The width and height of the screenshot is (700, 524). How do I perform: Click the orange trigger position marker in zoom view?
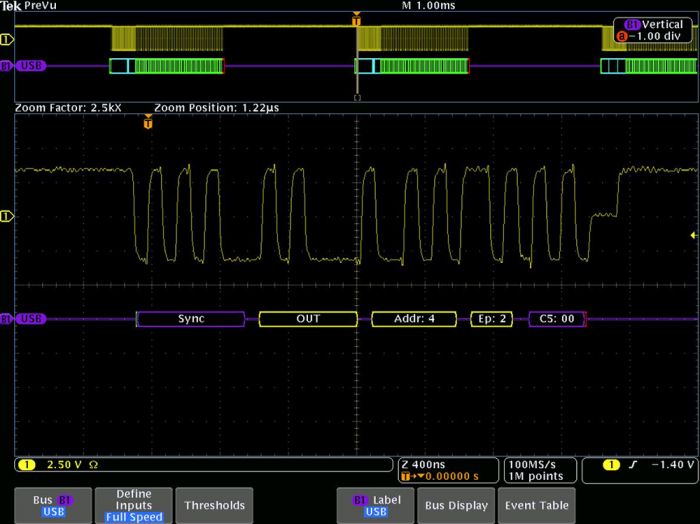pyautogui.click(x=148, y=124)
